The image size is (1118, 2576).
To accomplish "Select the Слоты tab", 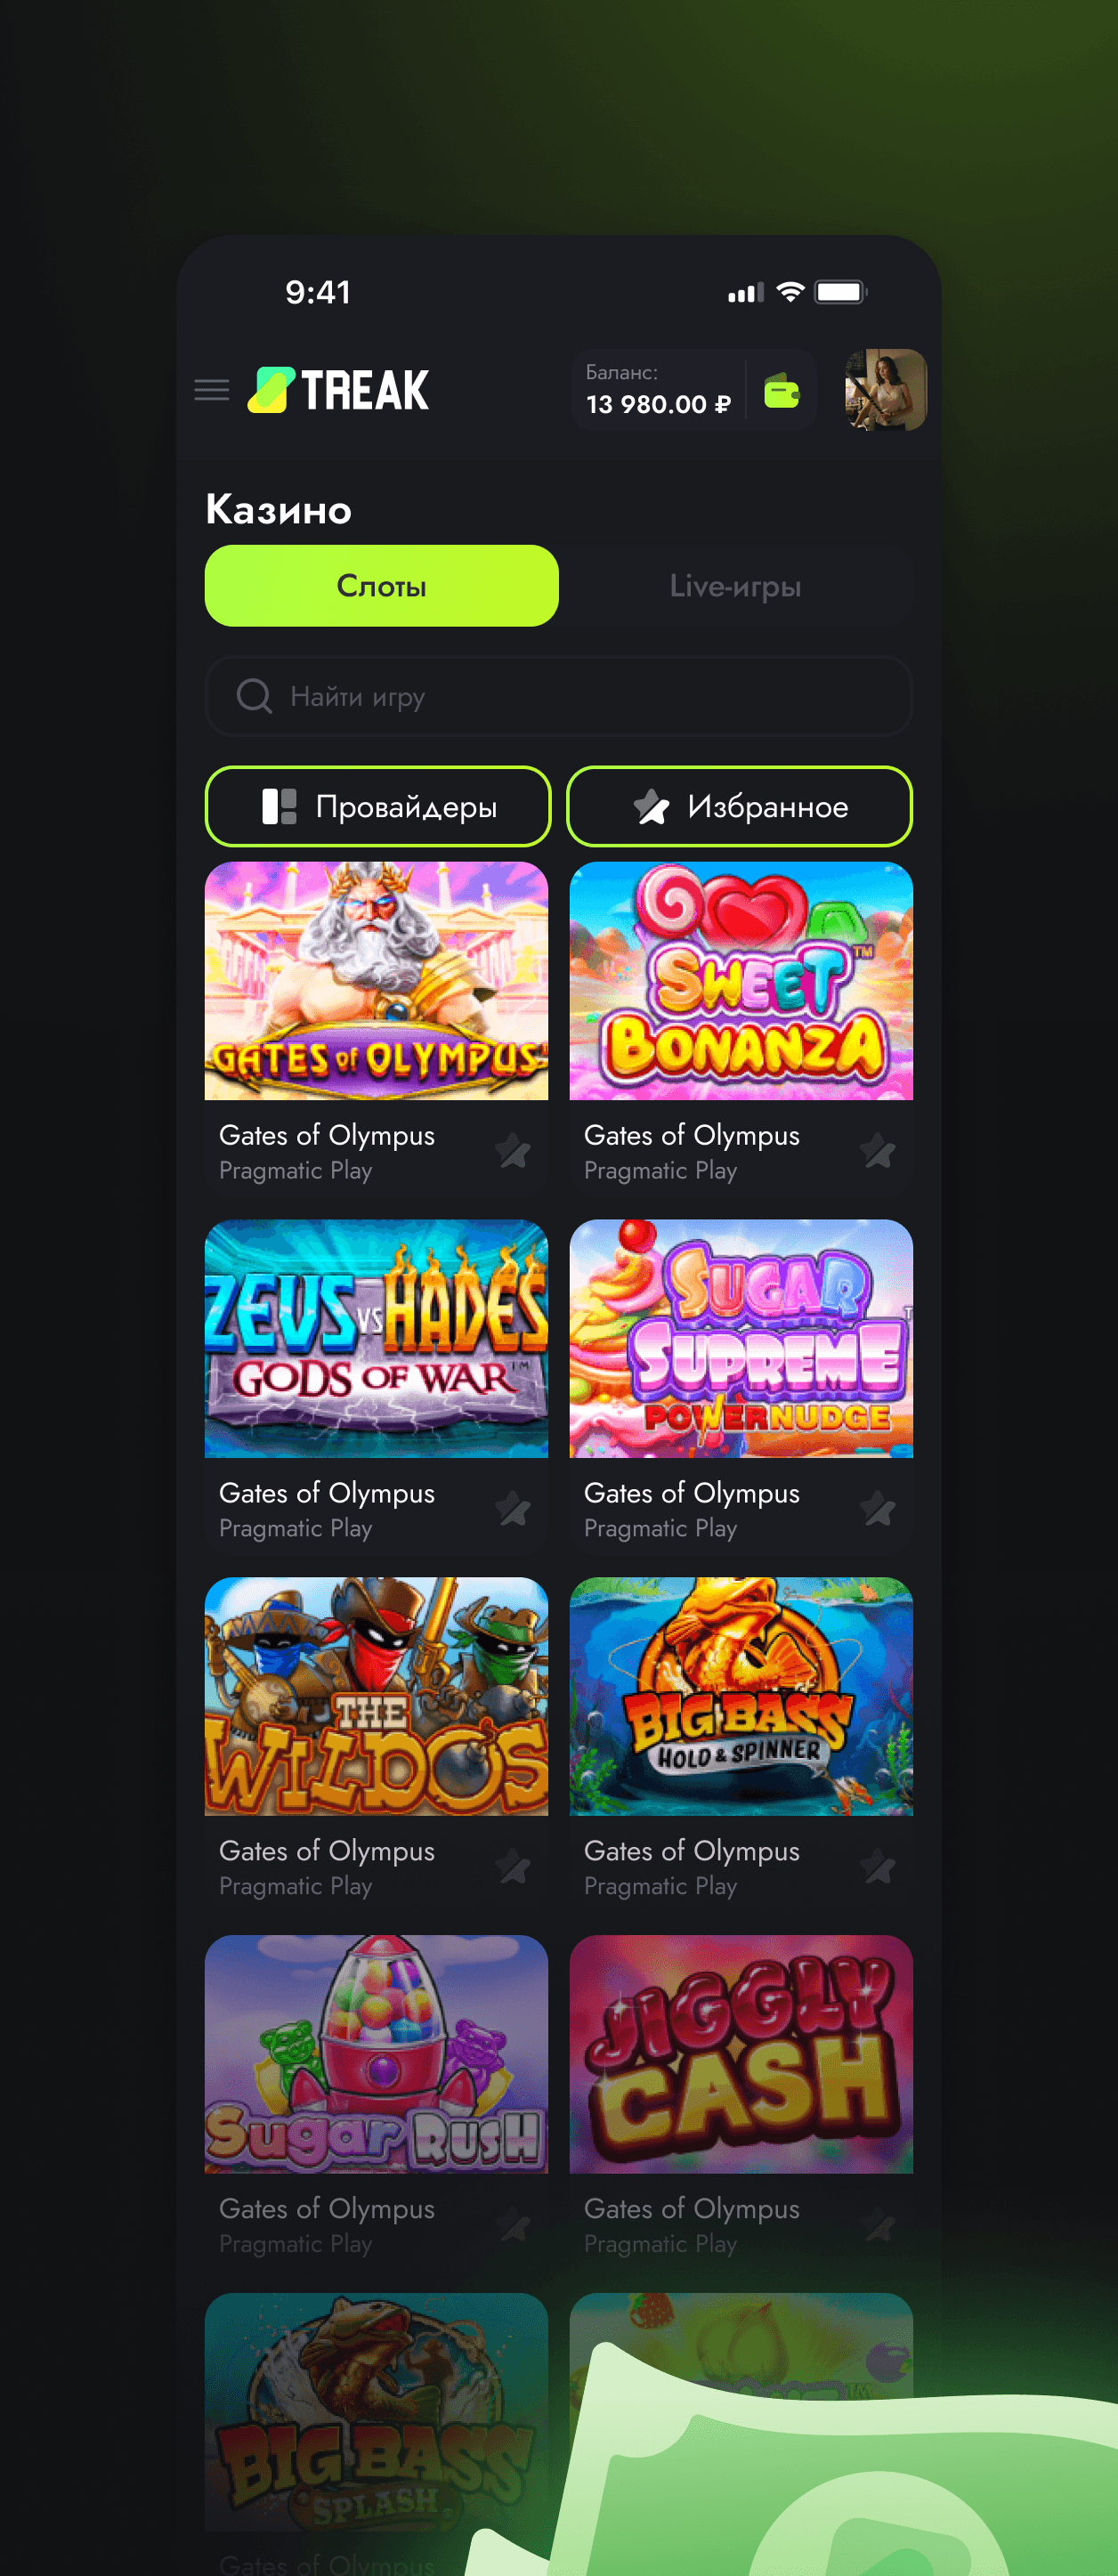I will [382, 586].
